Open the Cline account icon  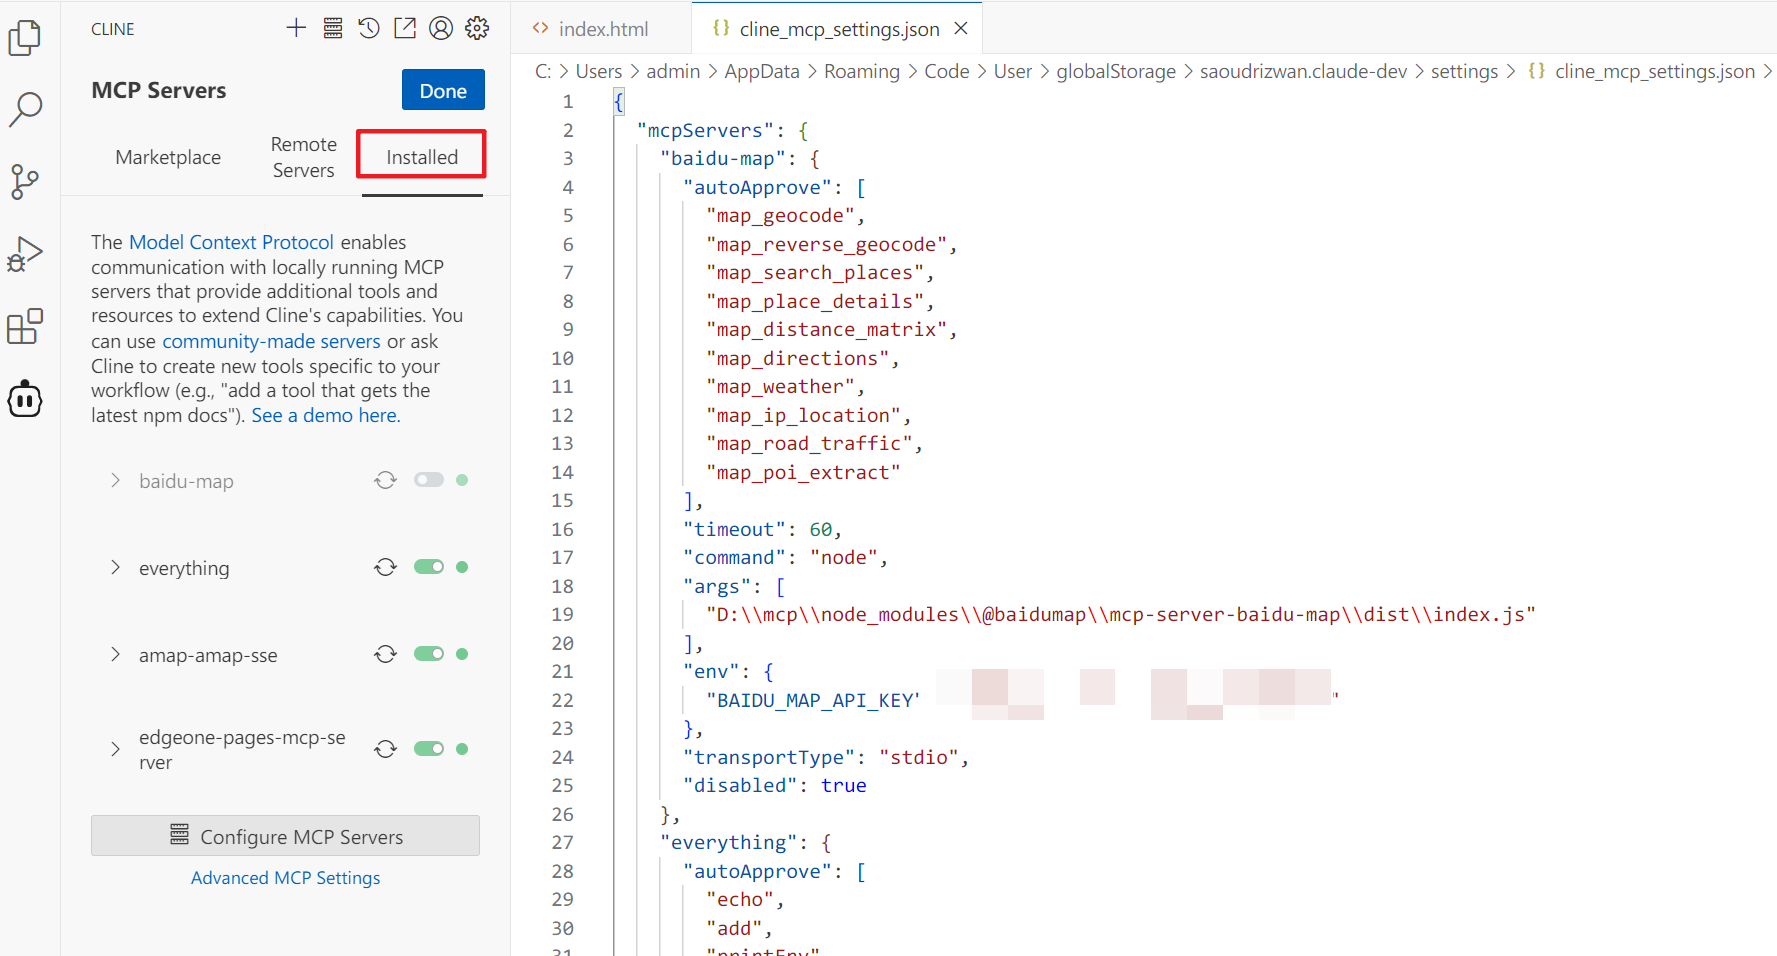pos(441,28)
